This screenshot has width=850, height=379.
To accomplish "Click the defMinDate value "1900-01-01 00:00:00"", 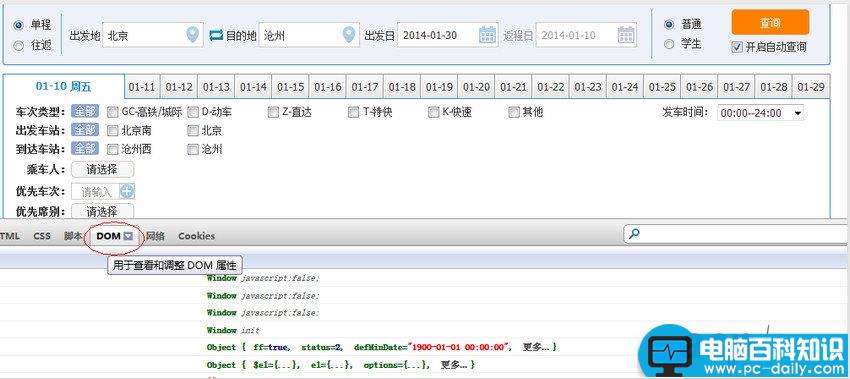I will 460,347.
